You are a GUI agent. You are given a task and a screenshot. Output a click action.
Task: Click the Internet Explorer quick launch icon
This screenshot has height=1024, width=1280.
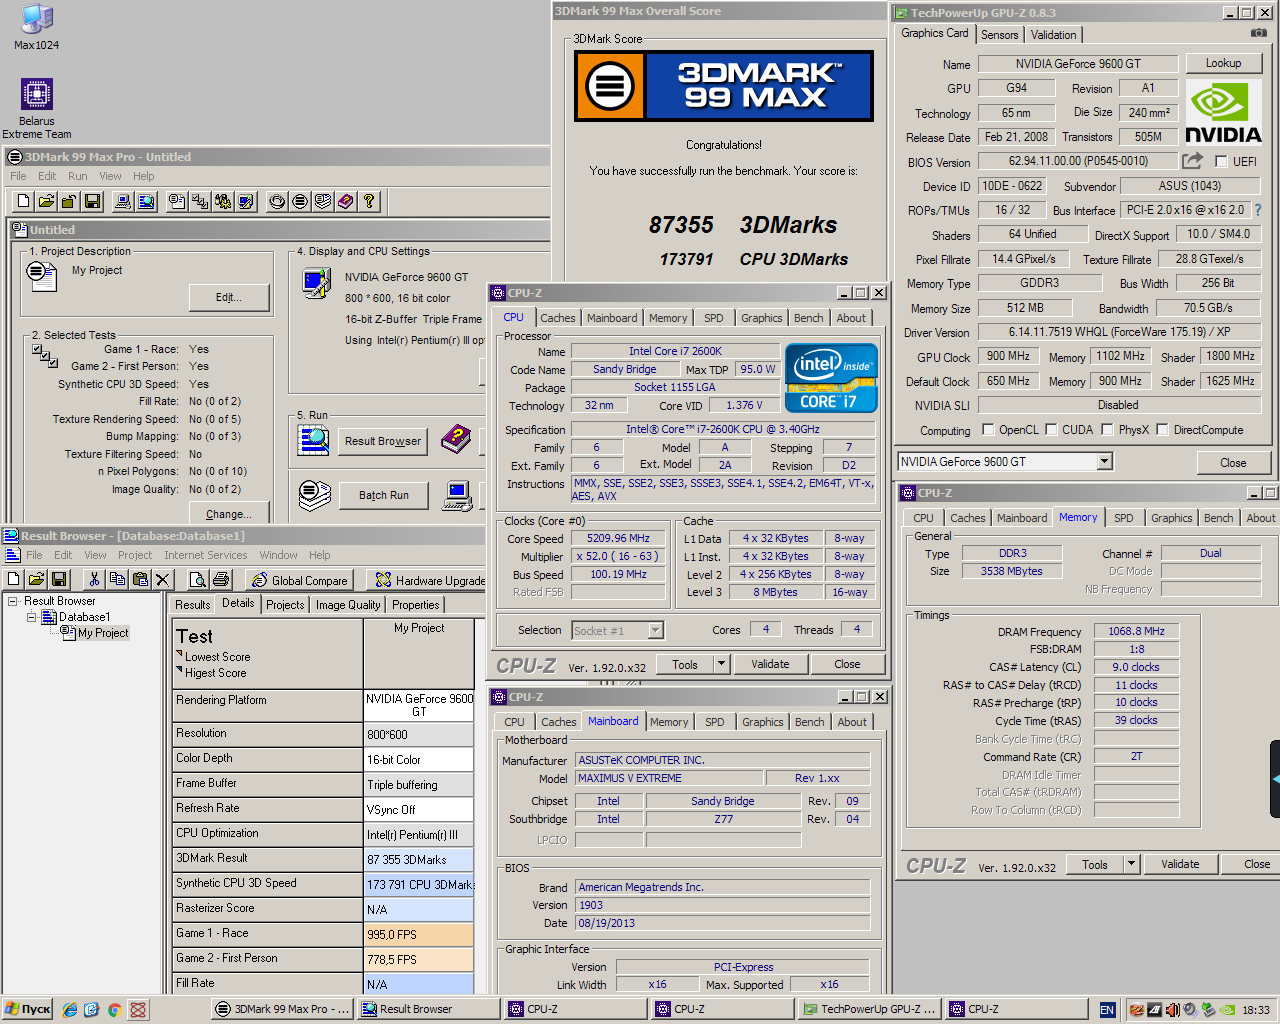point(69,1010)
